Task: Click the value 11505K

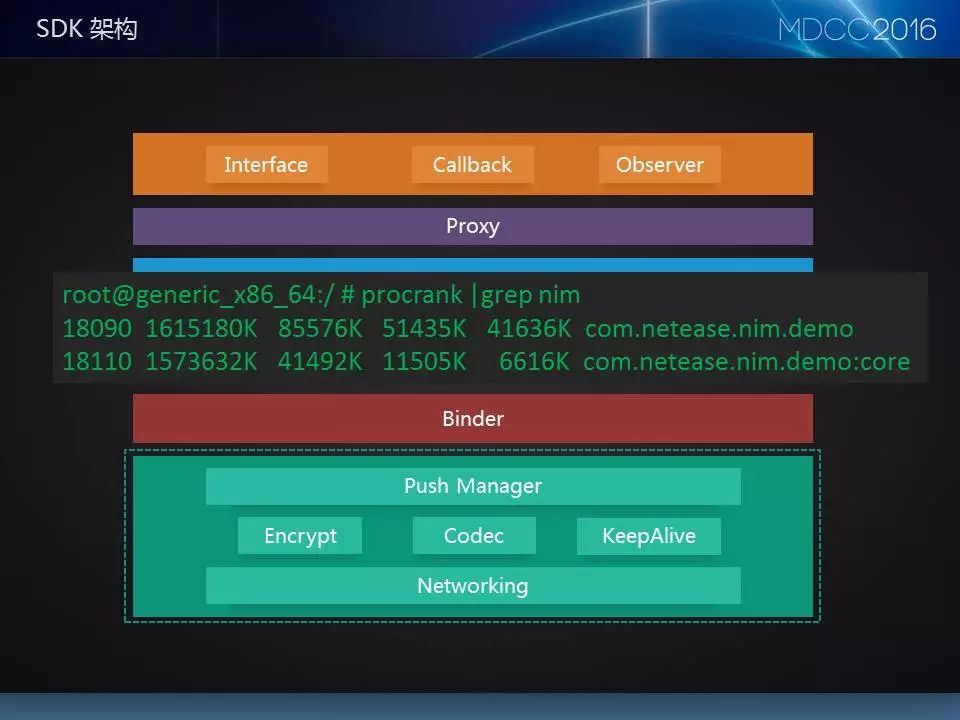Action: 424,361
